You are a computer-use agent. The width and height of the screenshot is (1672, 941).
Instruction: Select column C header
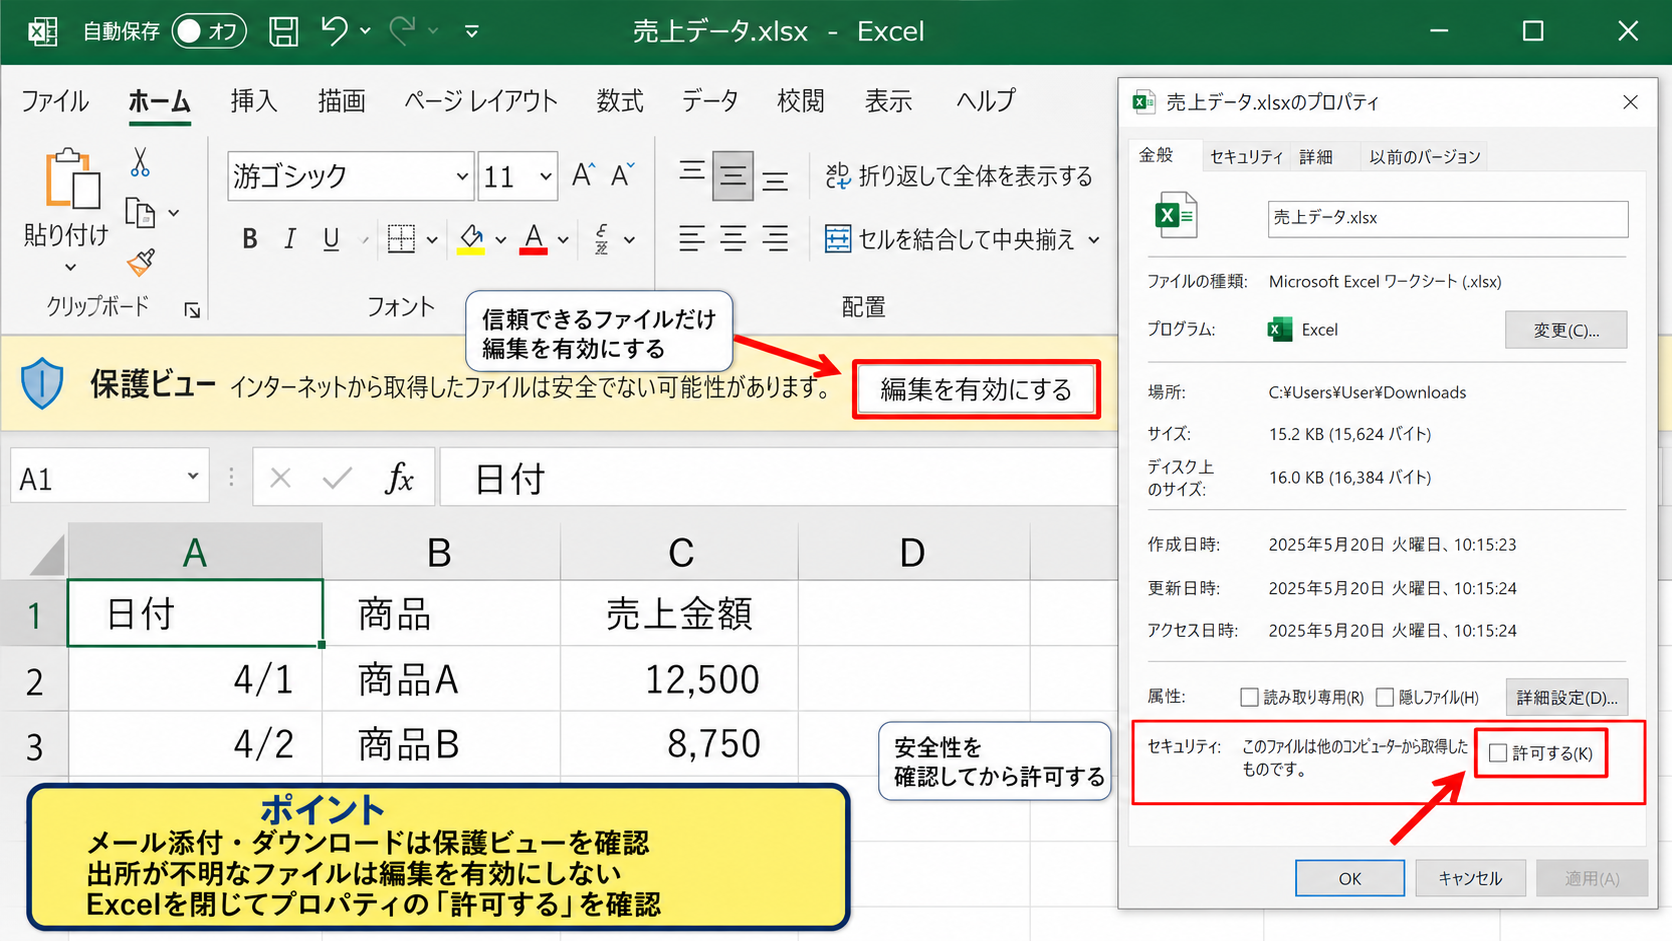tap(680, 552)
